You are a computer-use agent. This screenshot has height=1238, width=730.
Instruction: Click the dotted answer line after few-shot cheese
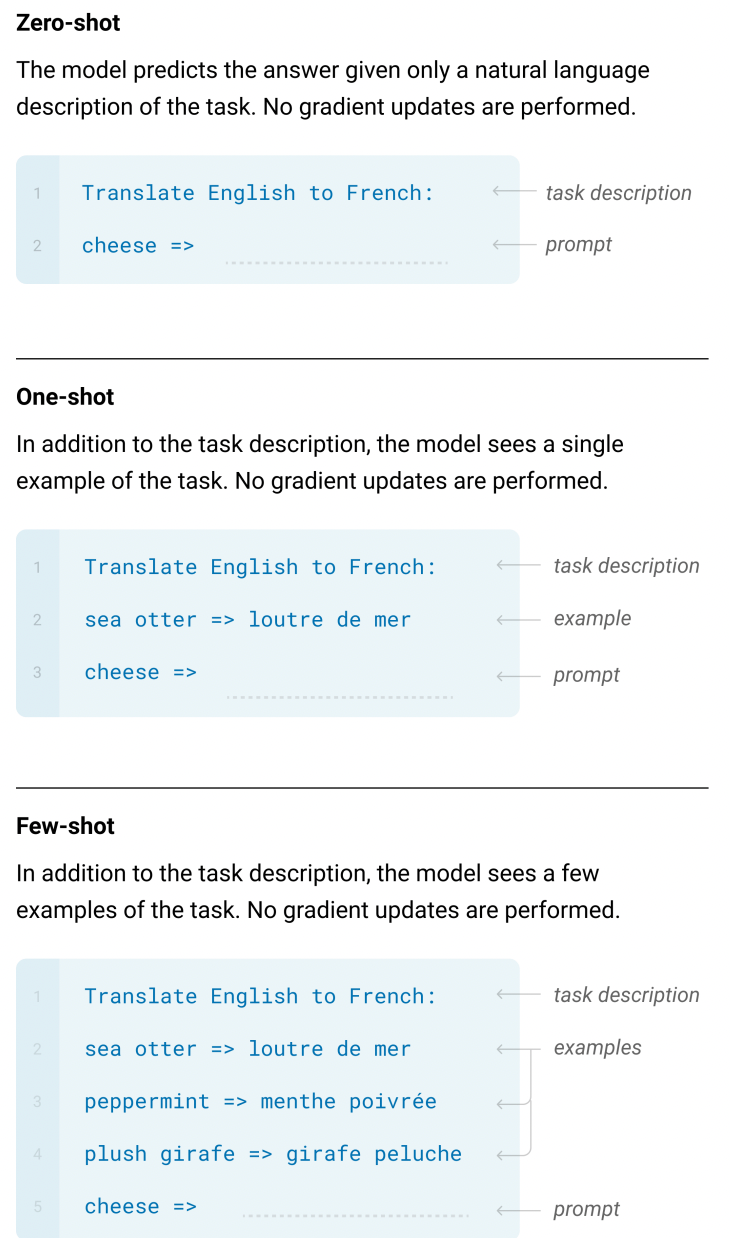pyautogui.click(x=355, y=1216)
